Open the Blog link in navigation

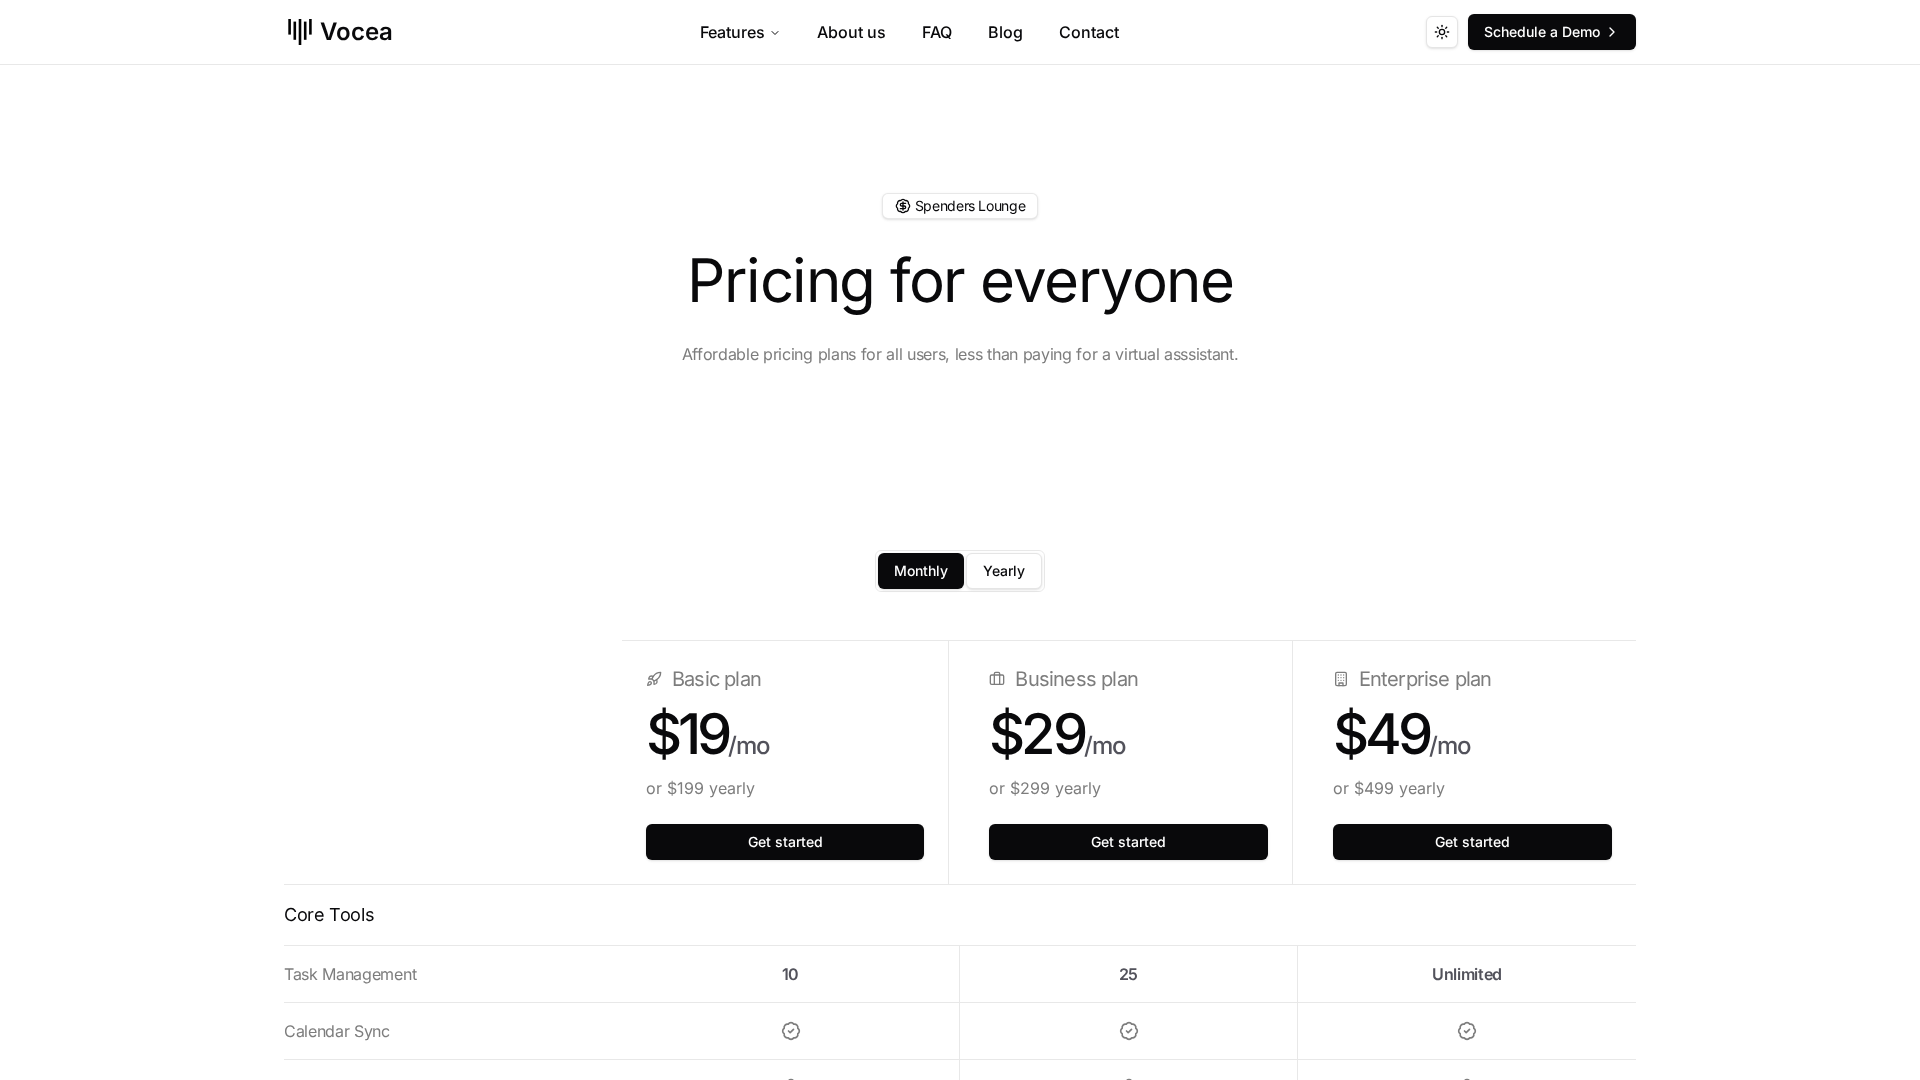click(x=1005, y=32)
